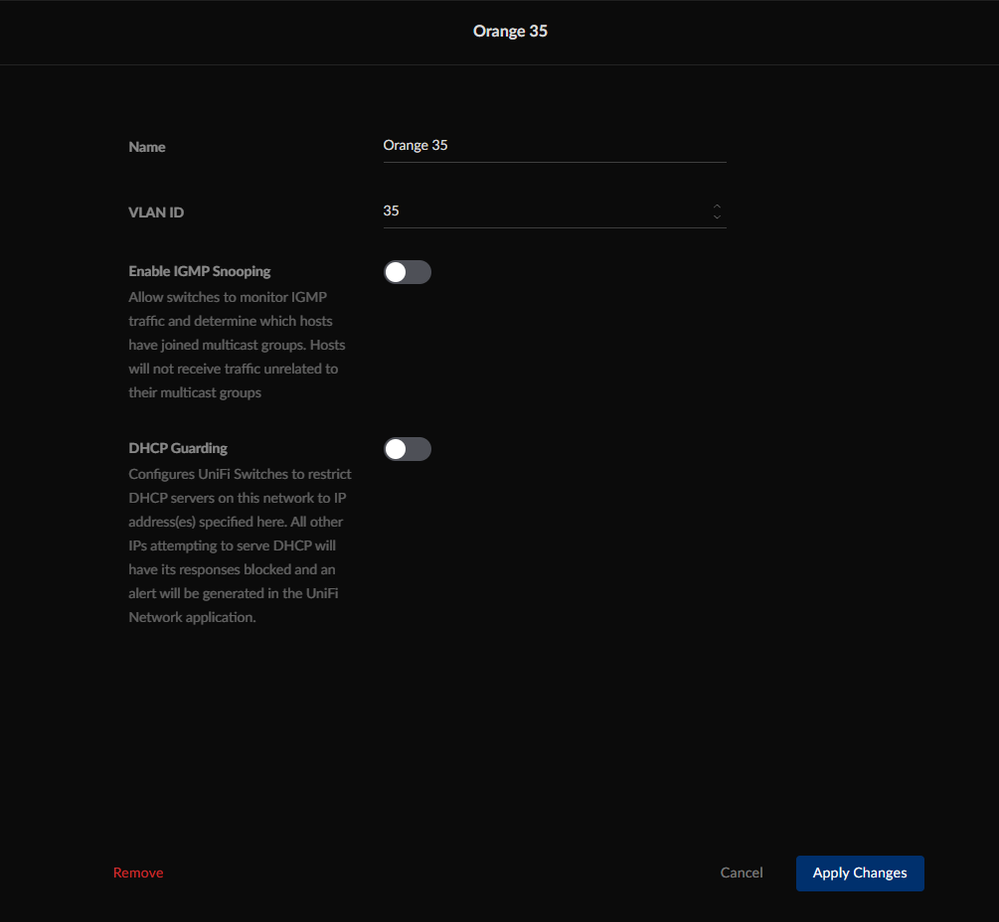Increase the VLAN ID with up arrow
Viewport: 999px width, 922px height.
[x=716, y=206]
